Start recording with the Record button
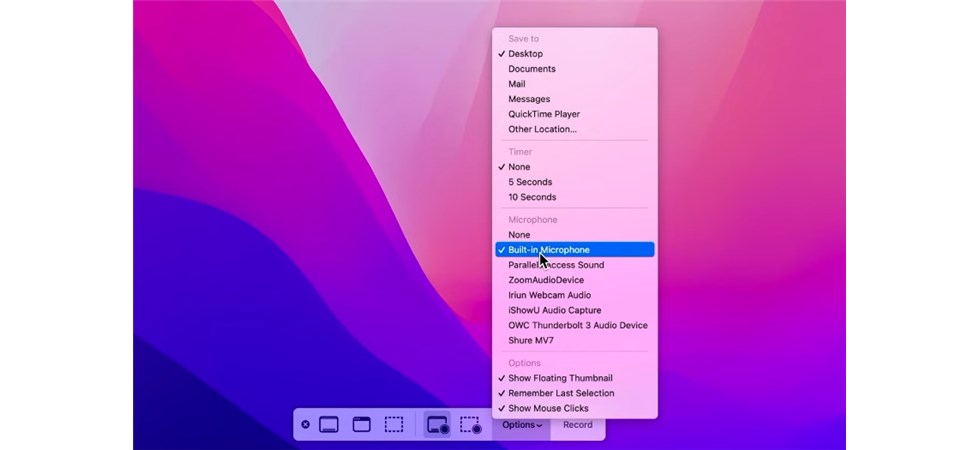979x450 pixels. [578, 425]
